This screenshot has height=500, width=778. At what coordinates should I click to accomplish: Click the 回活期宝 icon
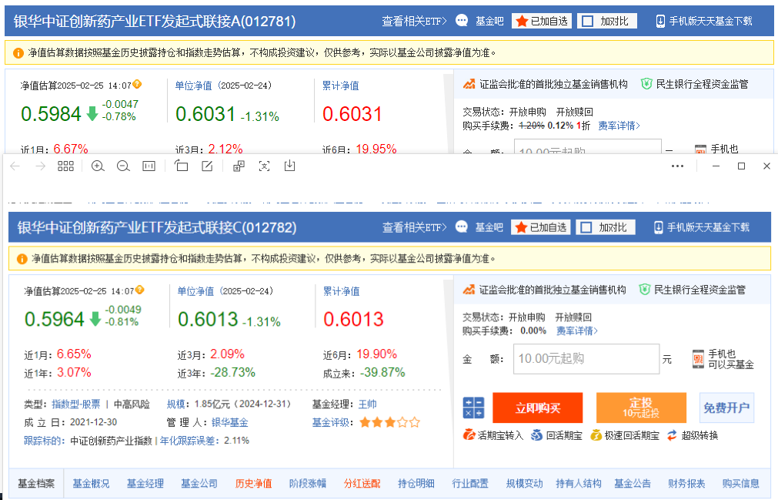[x=536, y=435]
